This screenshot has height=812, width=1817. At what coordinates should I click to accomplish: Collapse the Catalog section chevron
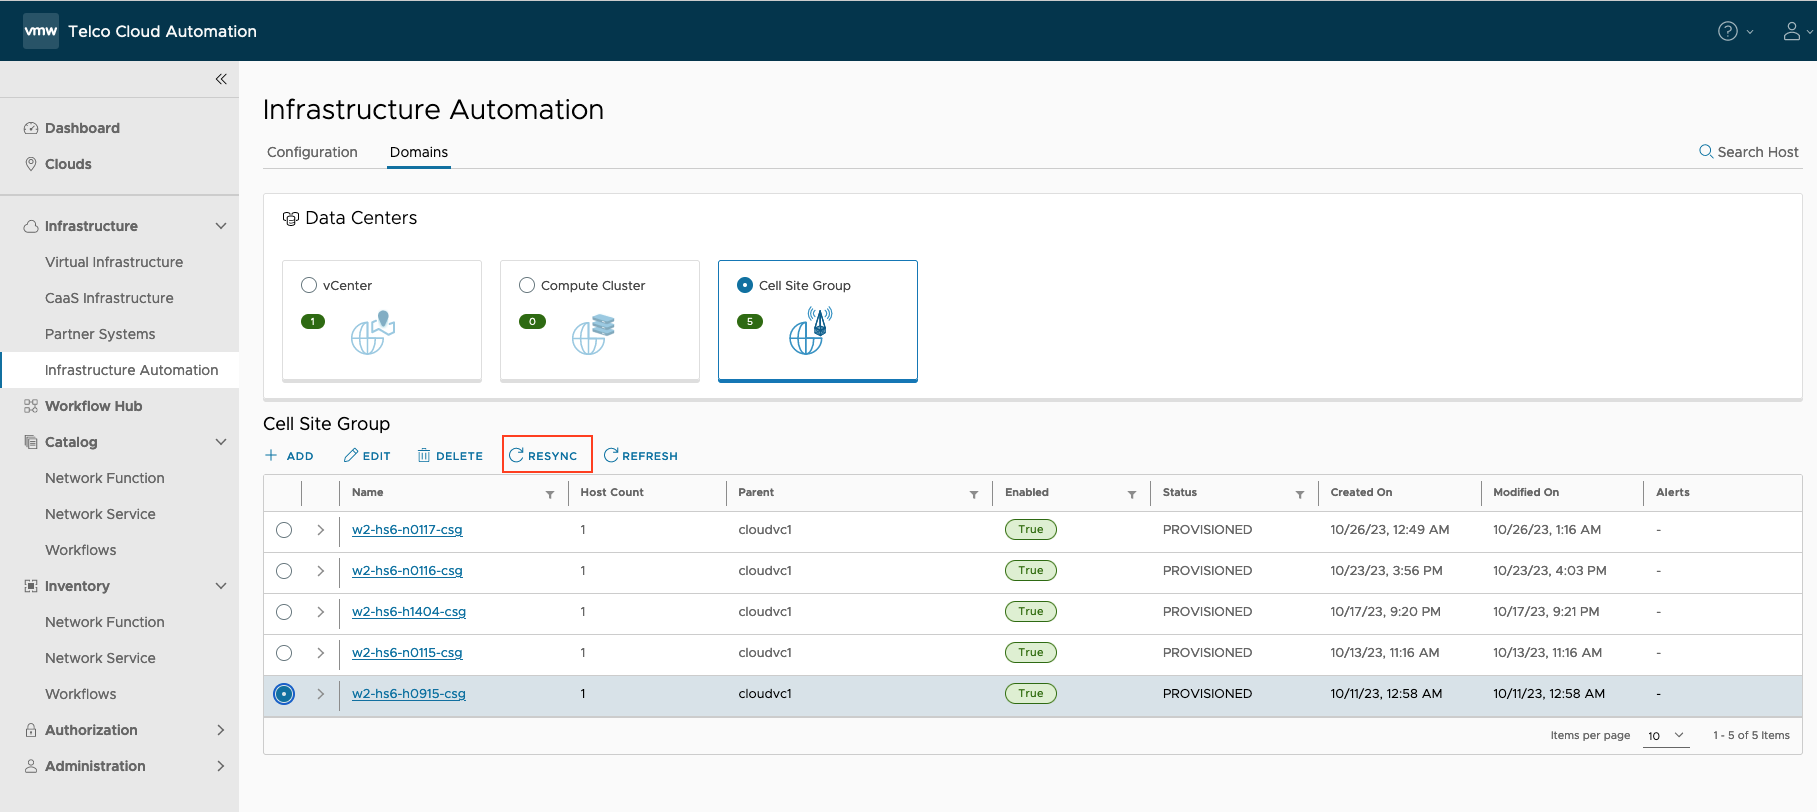[221, 442]
